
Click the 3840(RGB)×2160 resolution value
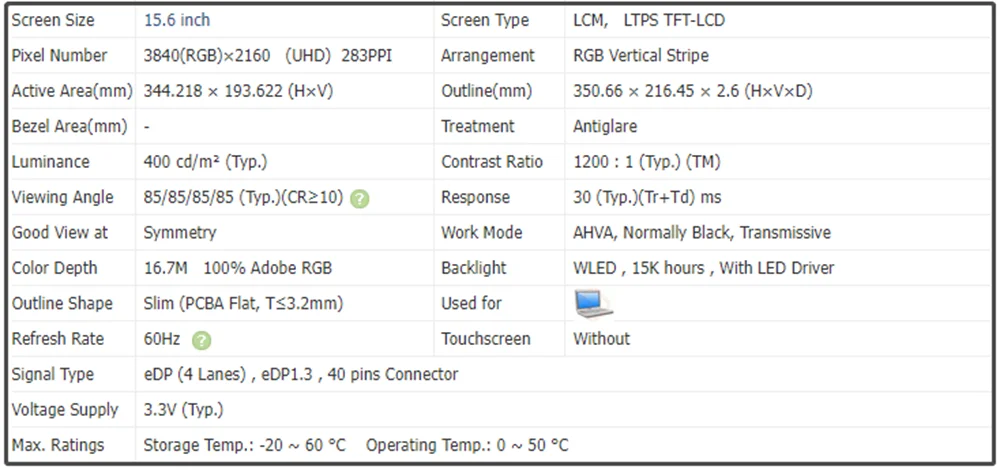click(207, 56)
